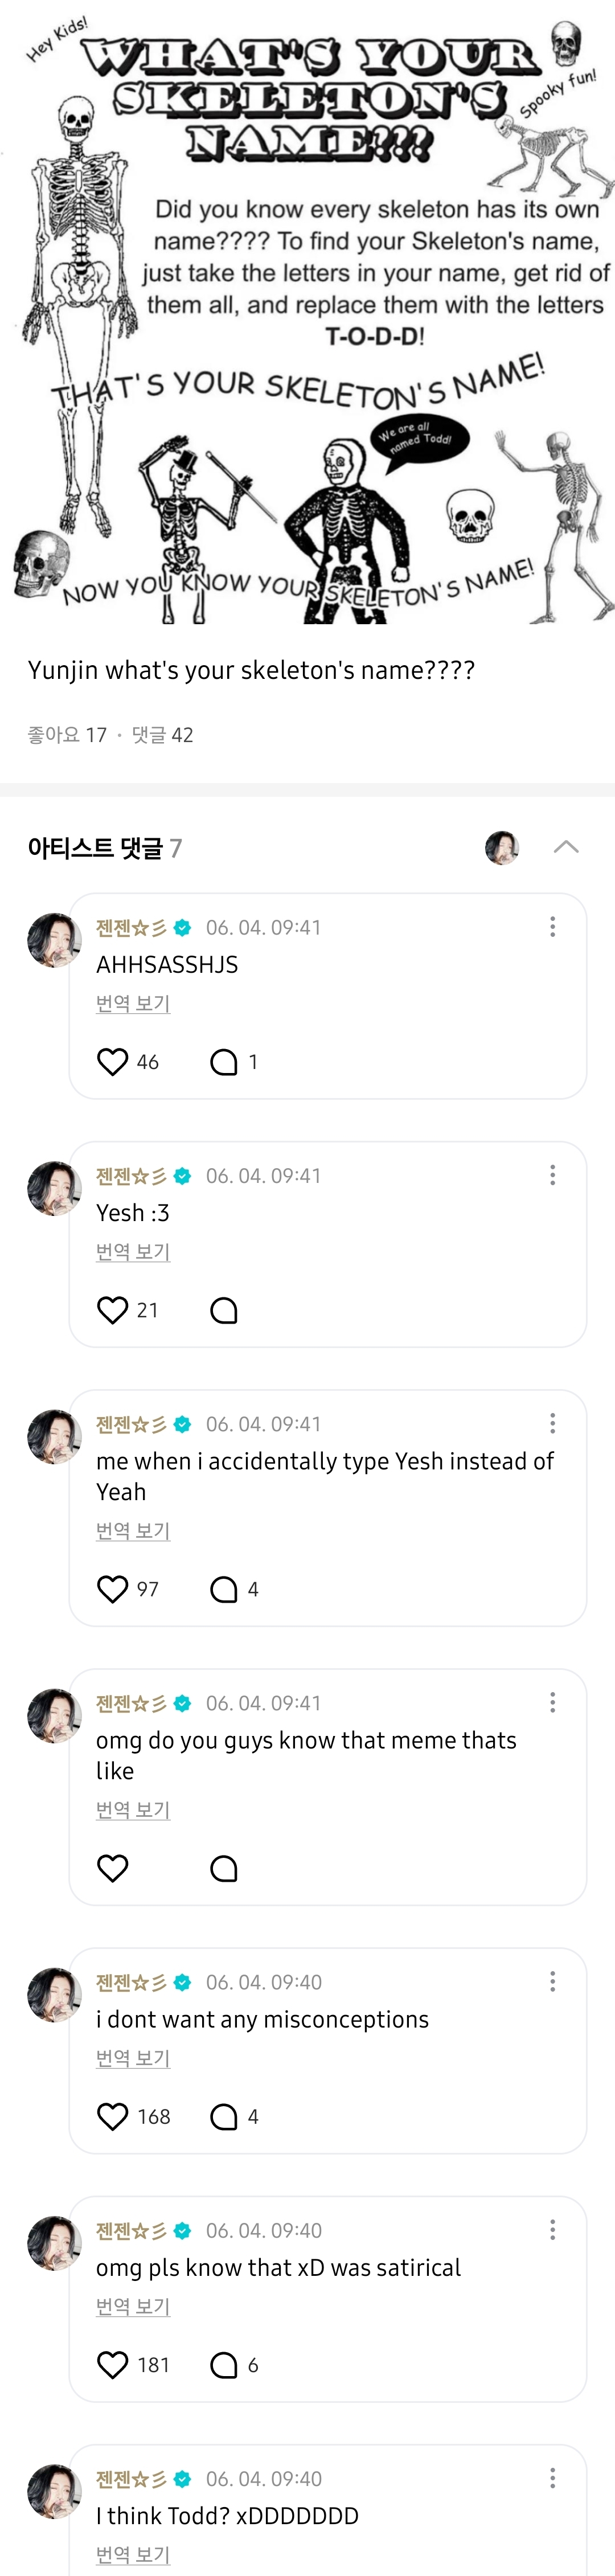The height and width of the screenshot is (2576, 615).
Task: Like the AHHSASSHJS comment with the heart
Action: (x=113, y=1061)
